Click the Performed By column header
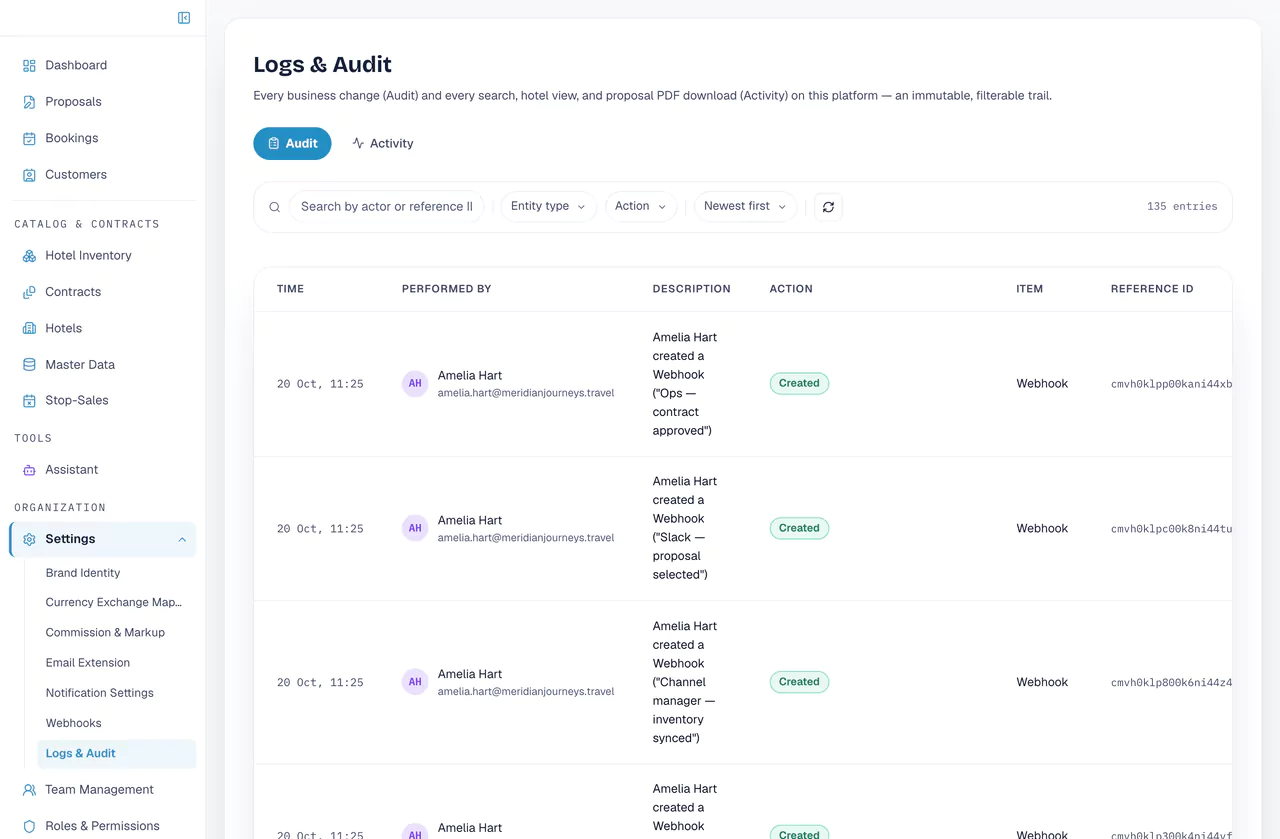 pos(446,289)
